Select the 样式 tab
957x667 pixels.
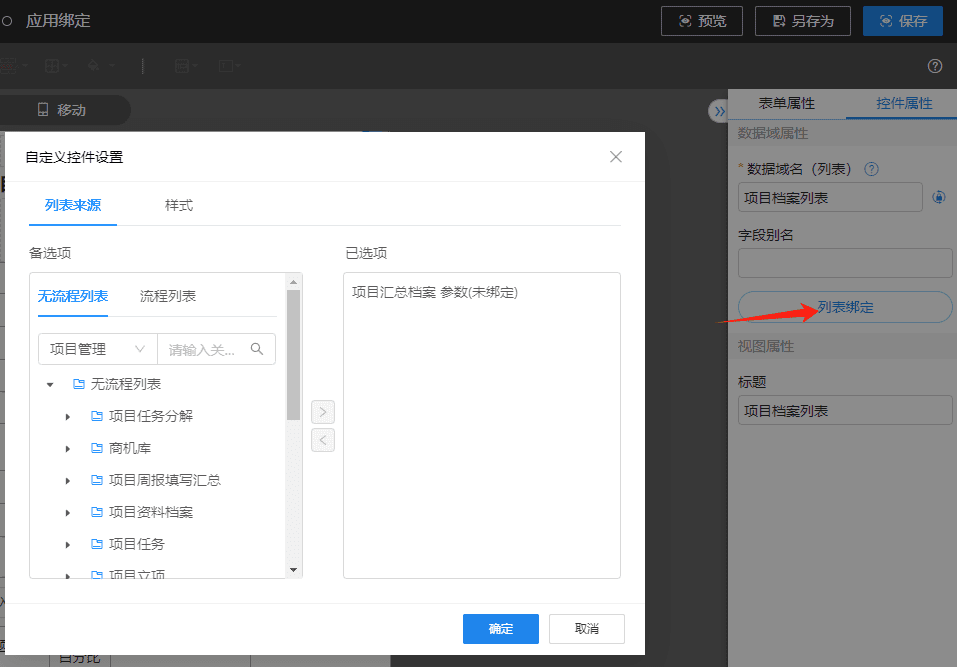pos(179,205)
